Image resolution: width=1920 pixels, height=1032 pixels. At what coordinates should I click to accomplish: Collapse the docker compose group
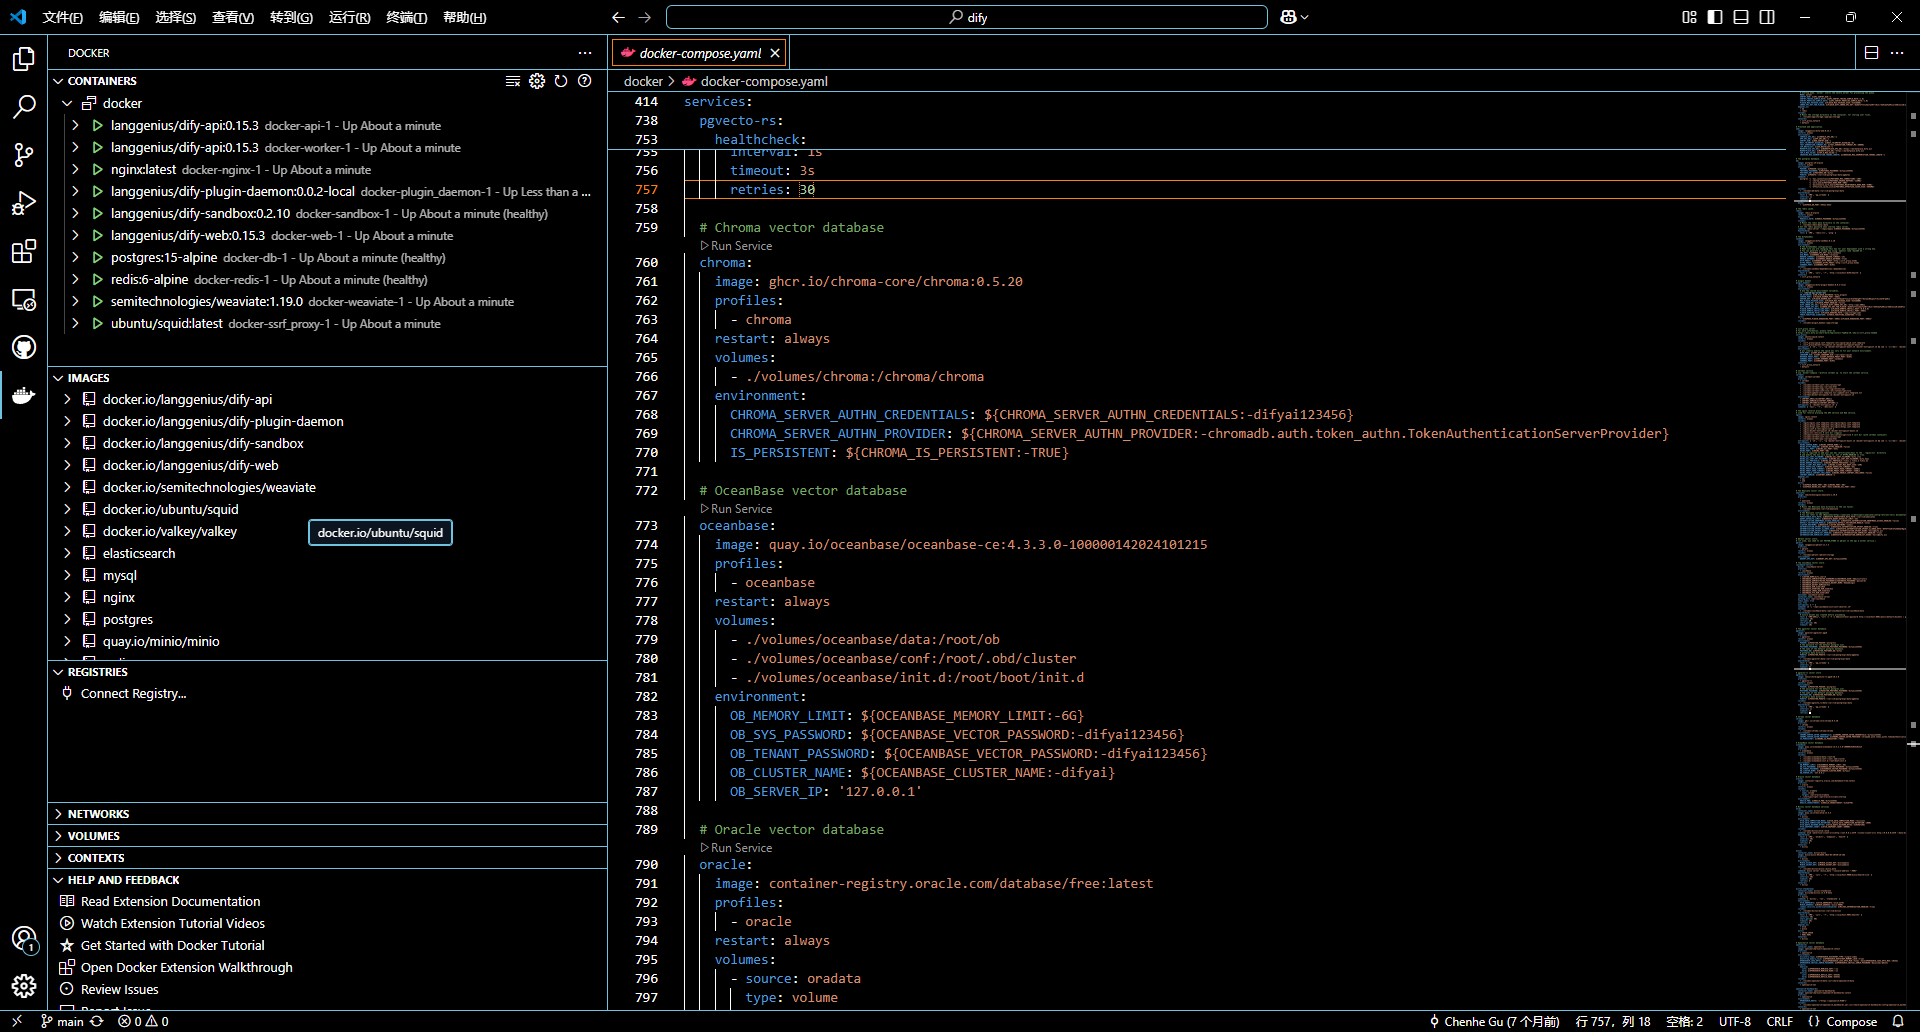(x=67, y=103)
